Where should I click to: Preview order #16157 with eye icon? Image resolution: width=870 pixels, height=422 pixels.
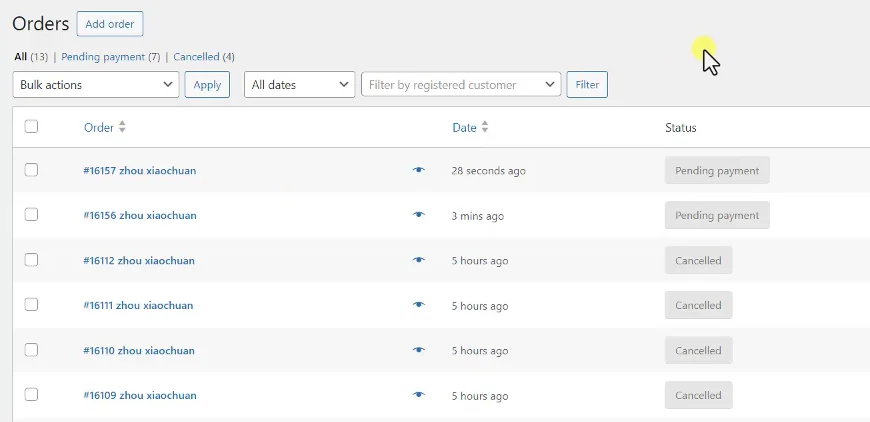[419, 170]
